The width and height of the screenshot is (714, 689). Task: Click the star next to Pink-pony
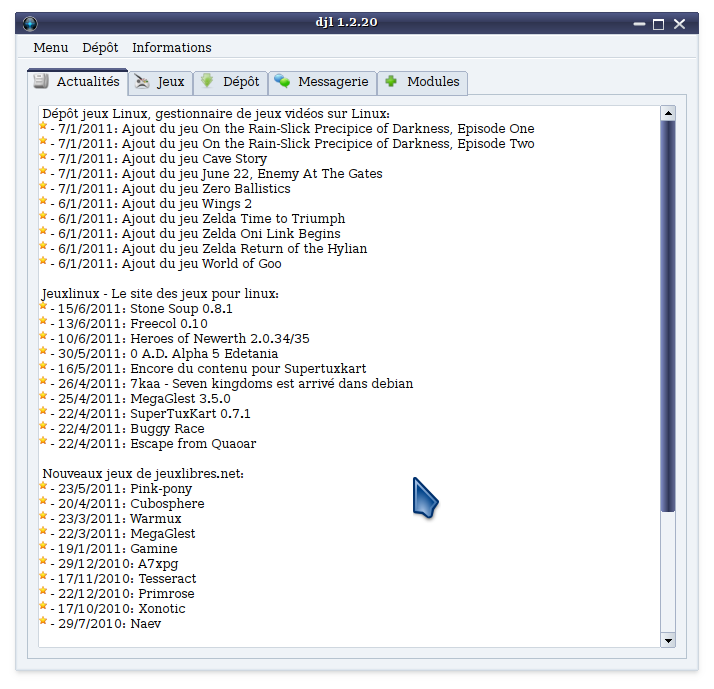click(x=43, y=486)
